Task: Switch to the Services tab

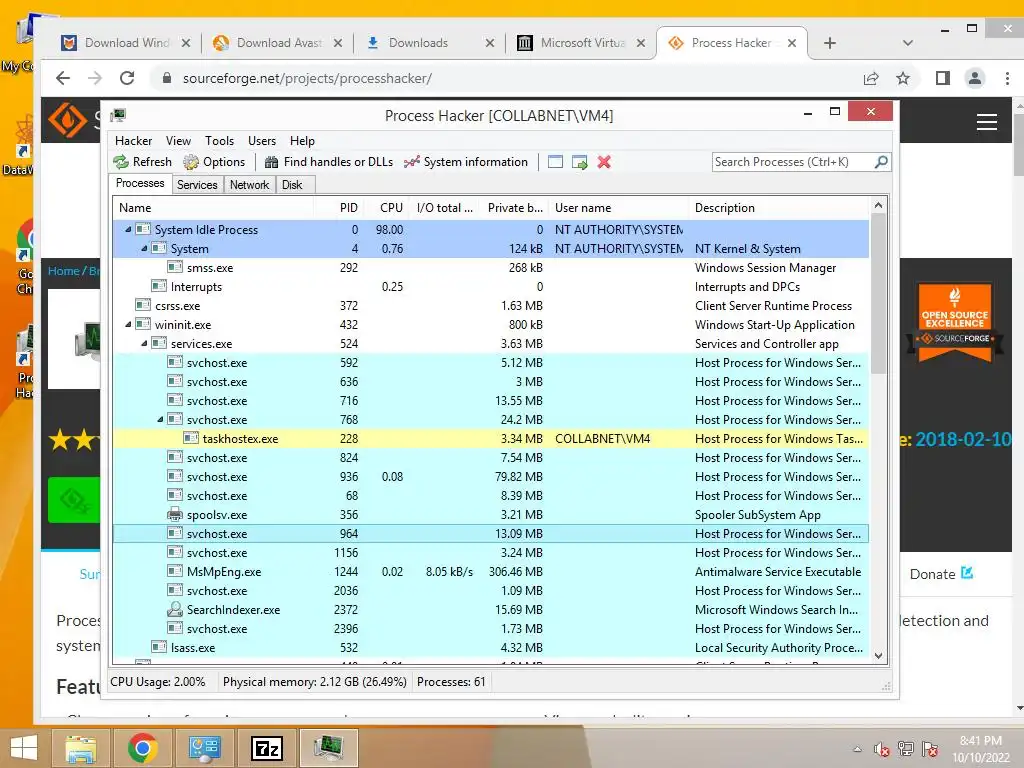Action: coord(197,185)
